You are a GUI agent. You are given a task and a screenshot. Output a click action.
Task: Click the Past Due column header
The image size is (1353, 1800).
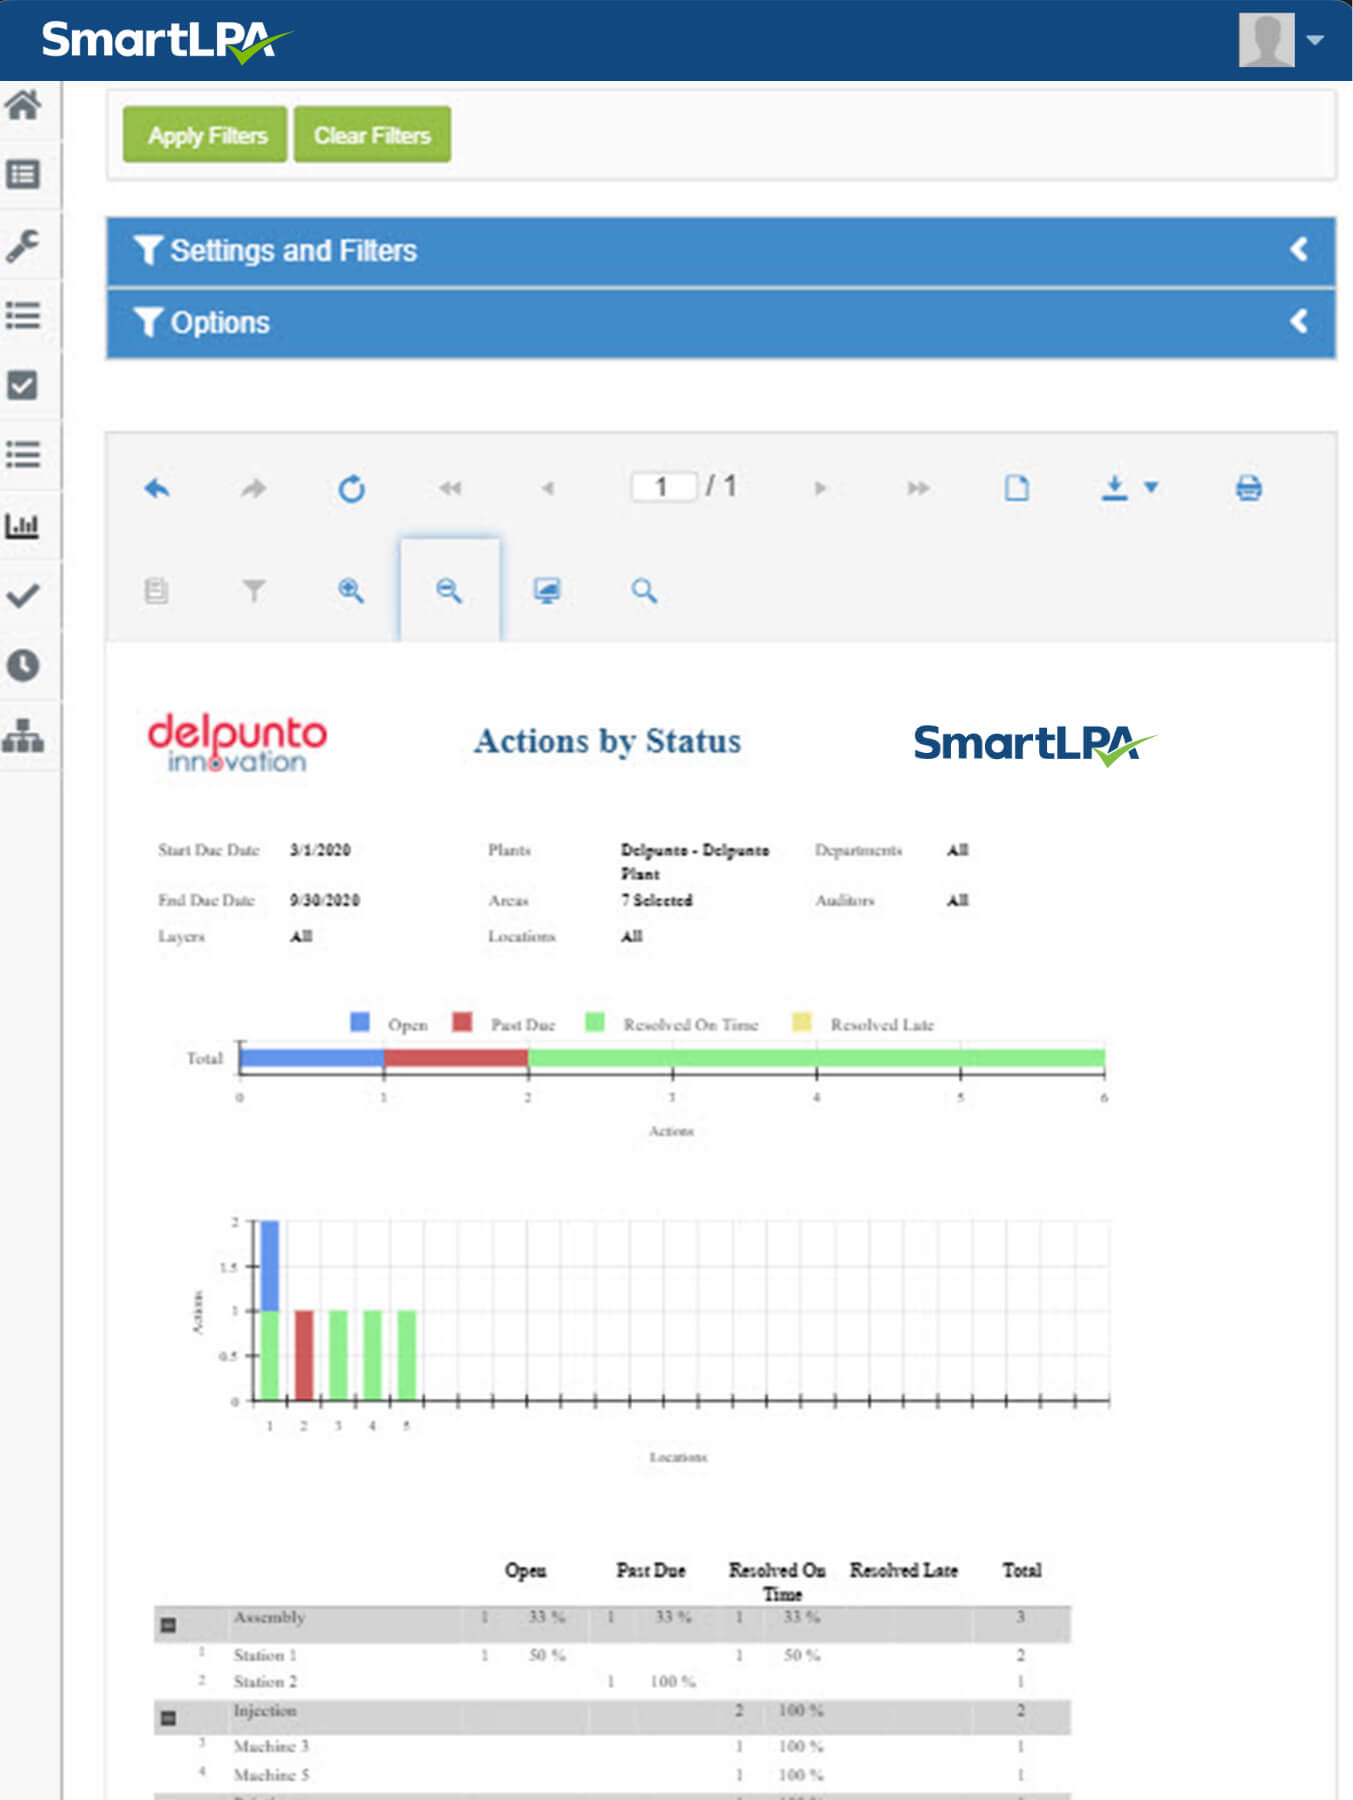651,1570
